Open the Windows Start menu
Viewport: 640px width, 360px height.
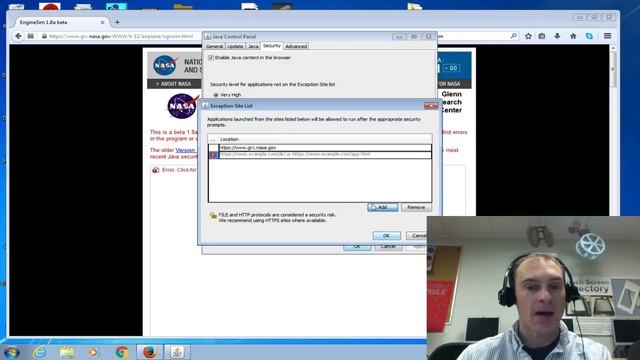coord(11,352)
